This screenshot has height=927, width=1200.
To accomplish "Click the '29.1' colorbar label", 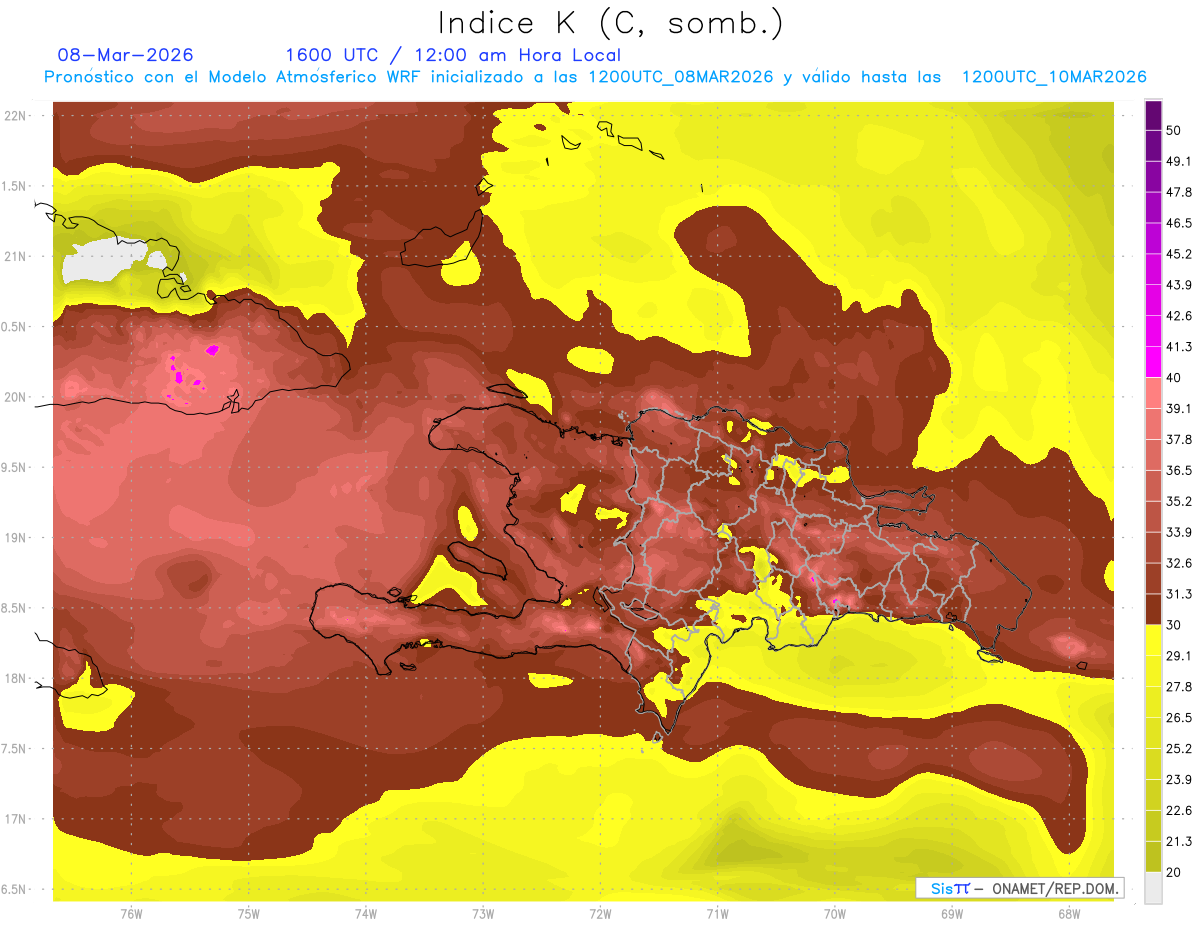I will point(1179,656).
